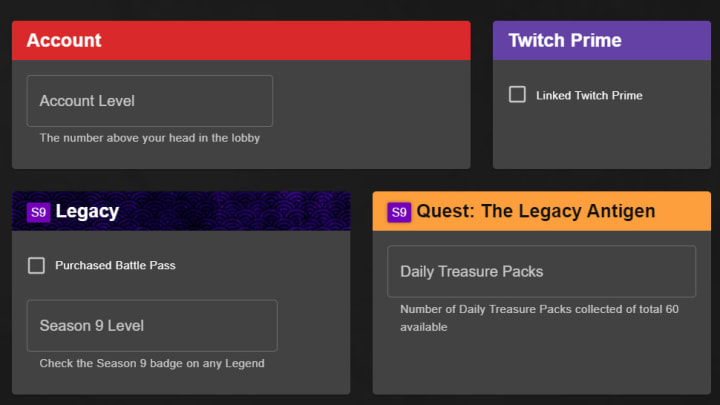Click empty area of the Account card

click(372, 115)
